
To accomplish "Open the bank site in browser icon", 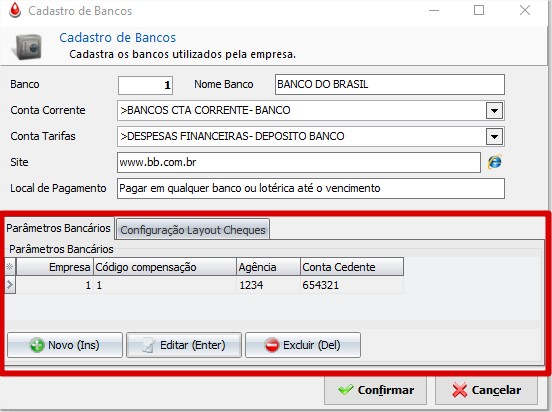I will [495, 162].
